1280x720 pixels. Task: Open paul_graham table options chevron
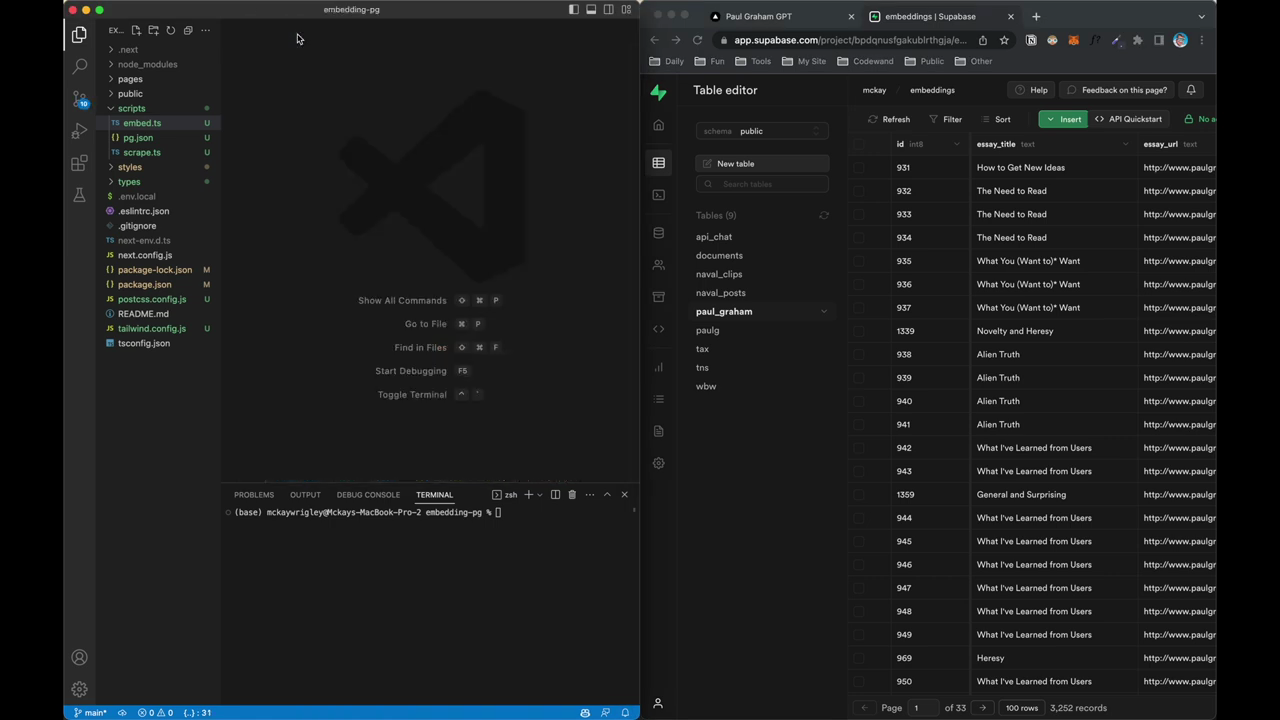tap(824, 311)
